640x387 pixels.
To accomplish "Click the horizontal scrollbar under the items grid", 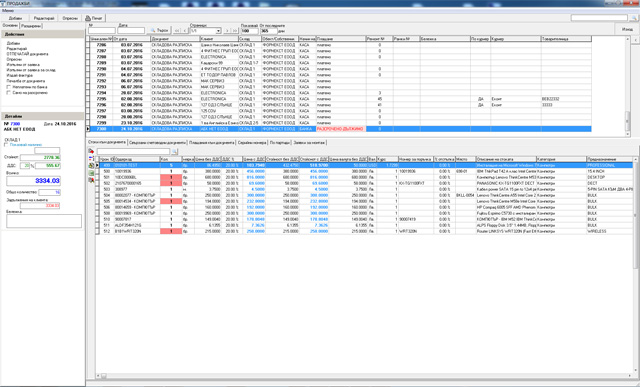I will point(365,375).
